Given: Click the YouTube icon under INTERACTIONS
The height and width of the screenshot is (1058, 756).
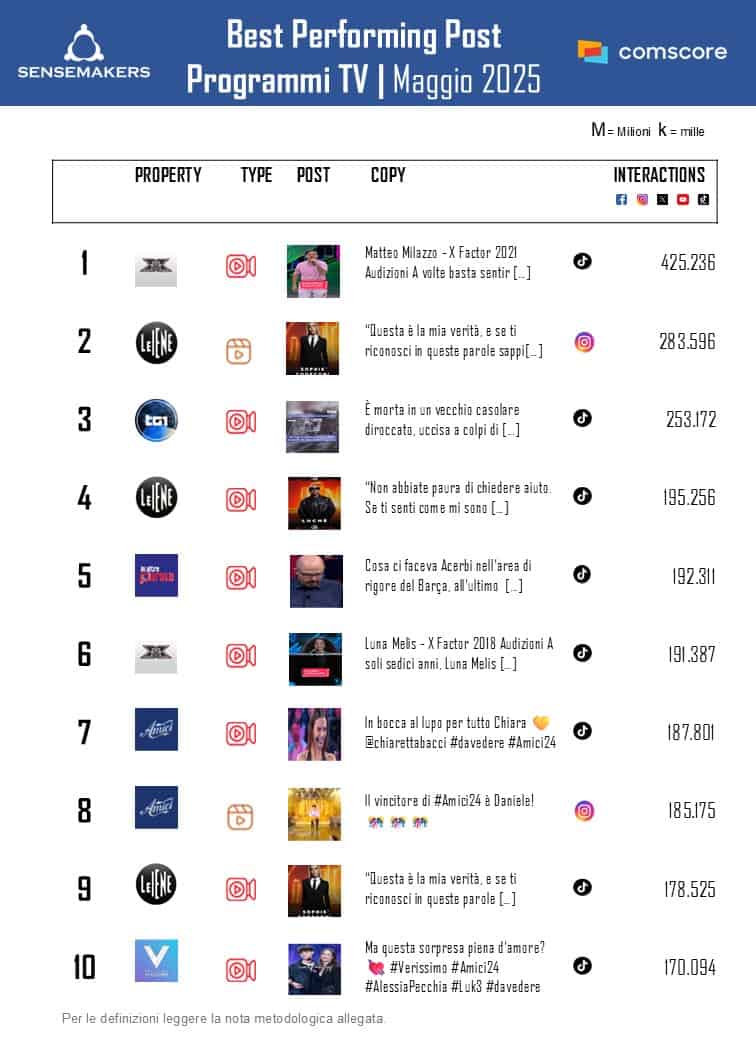Looking at the screenshot, I should pos(683,199).
